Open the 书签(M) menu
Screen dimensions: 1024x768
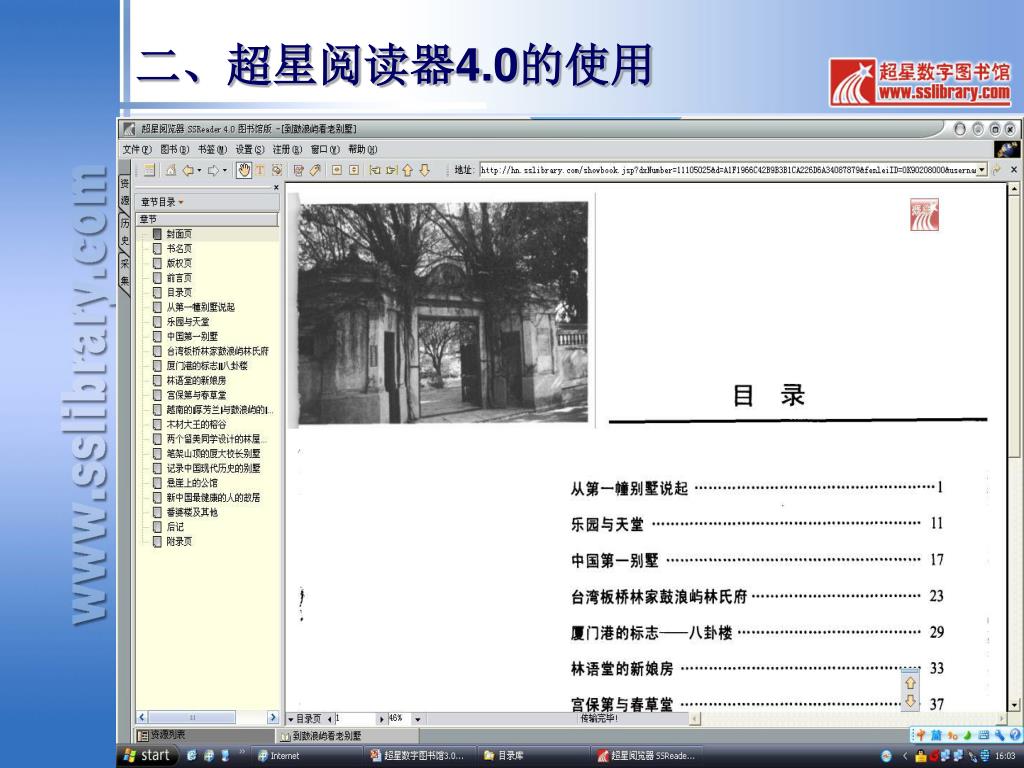(x=212, y=150)
